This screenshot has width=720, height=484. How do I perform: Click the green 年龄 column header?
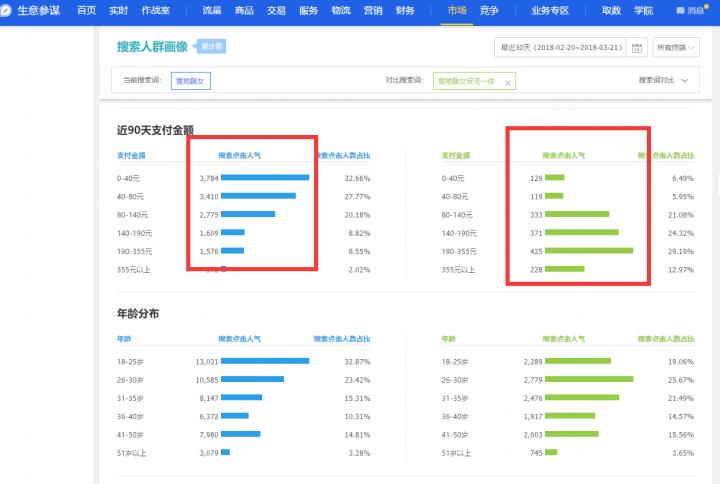click(449, 339)
